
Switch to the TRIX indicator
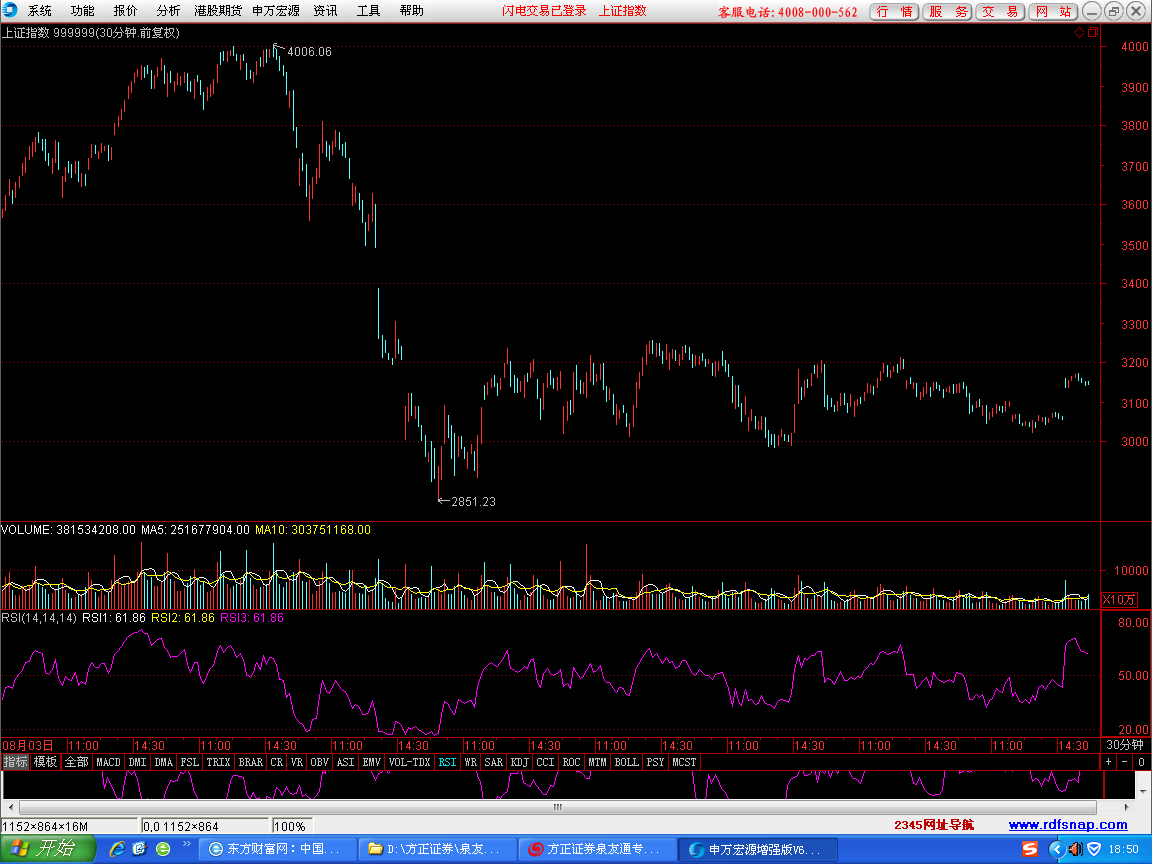point(218,762)
